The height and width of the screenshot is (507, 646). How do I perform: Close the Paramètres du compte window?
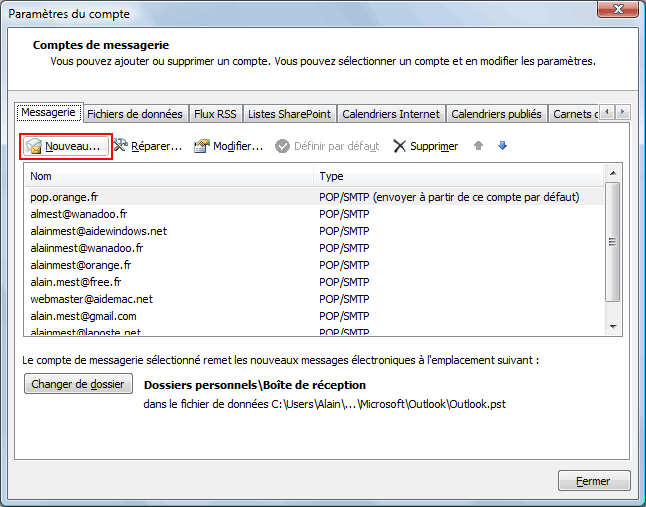coord(618,9)
